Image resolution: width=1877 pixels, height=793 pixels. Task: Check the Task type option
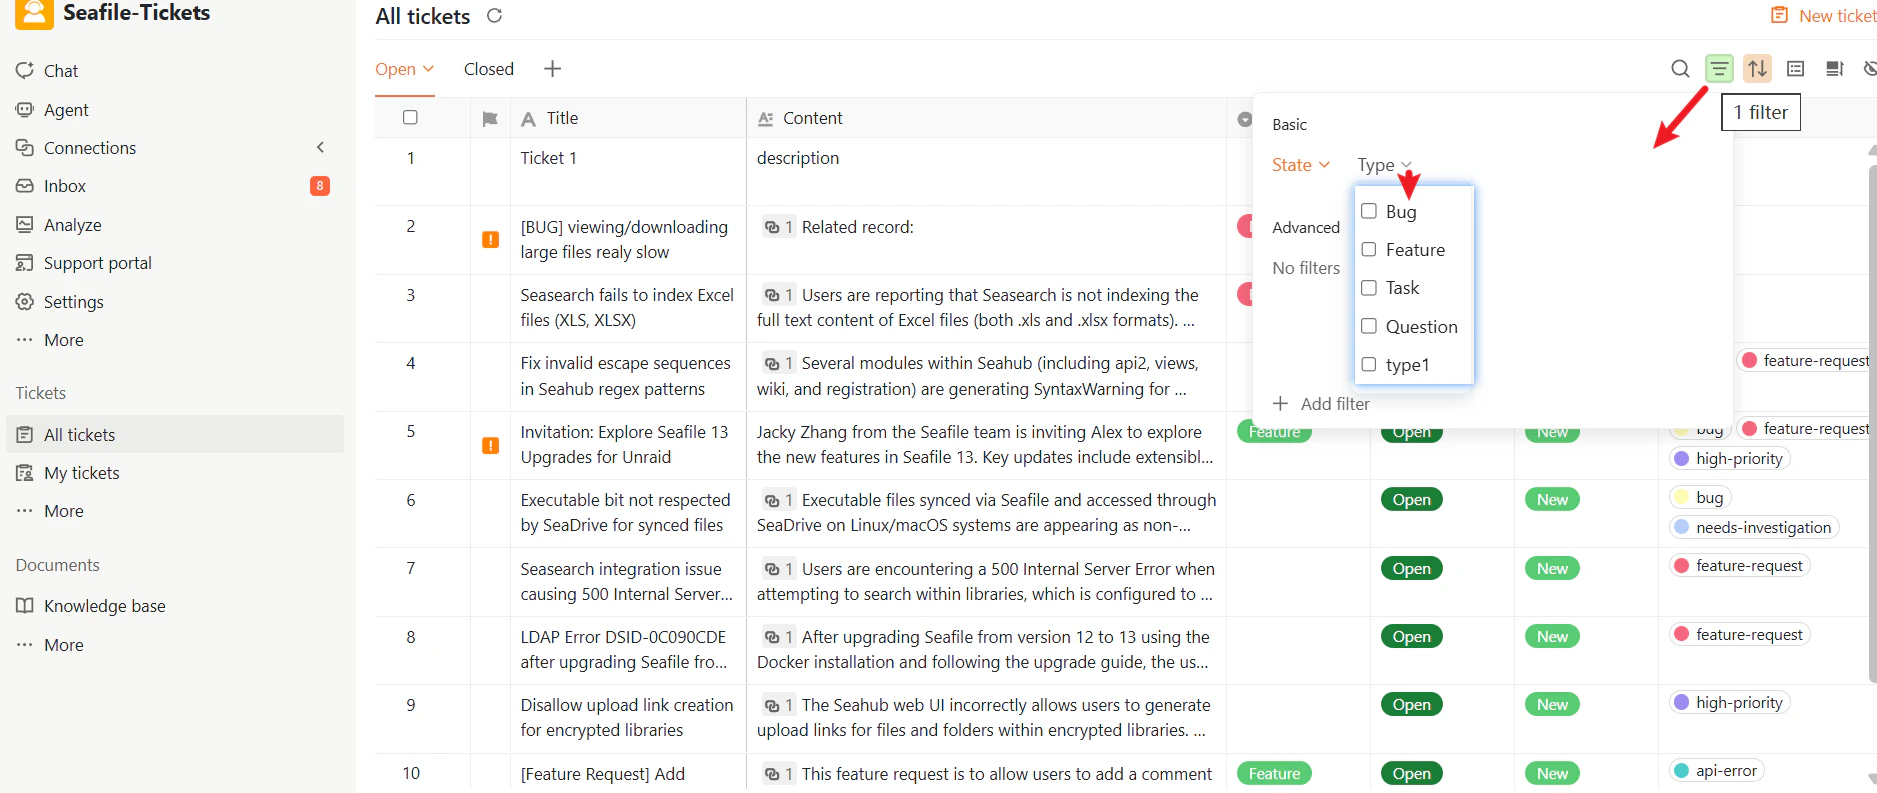(x=1369, y=287)
